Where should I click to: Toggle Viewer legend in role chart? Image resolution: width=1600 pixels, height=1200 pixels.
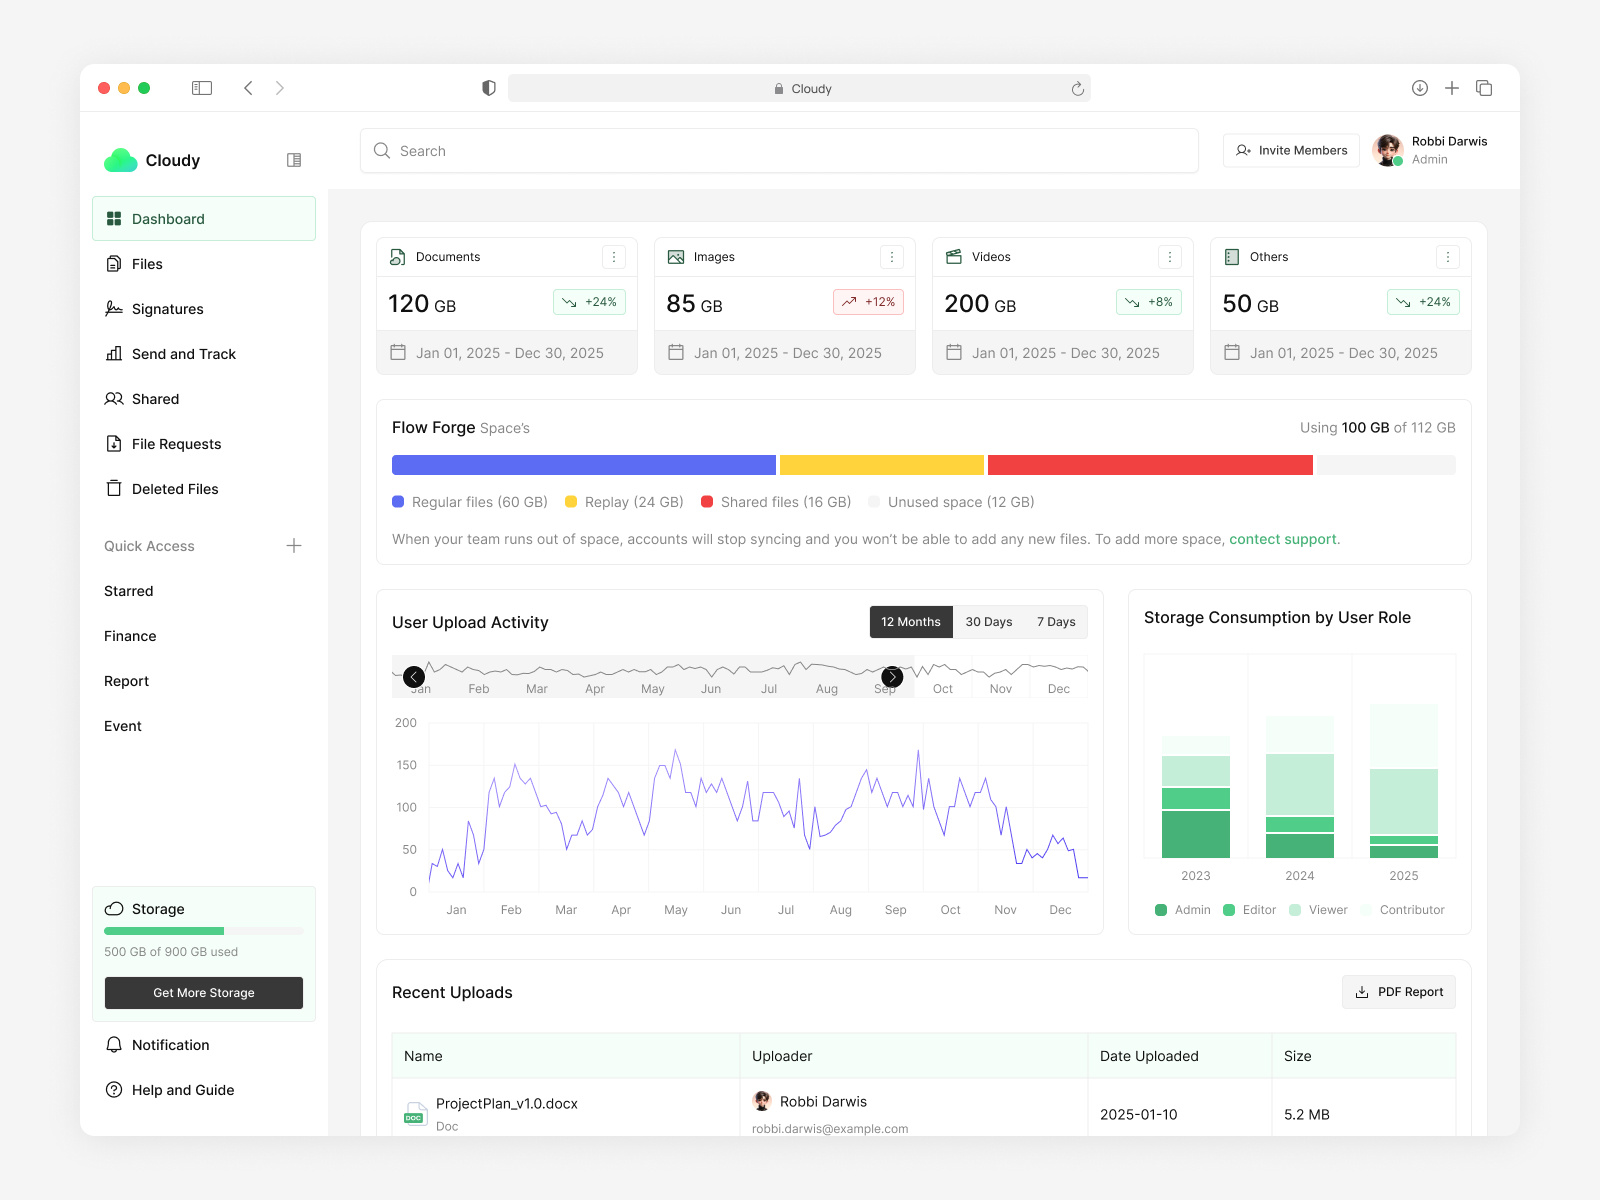point(1318,909)
